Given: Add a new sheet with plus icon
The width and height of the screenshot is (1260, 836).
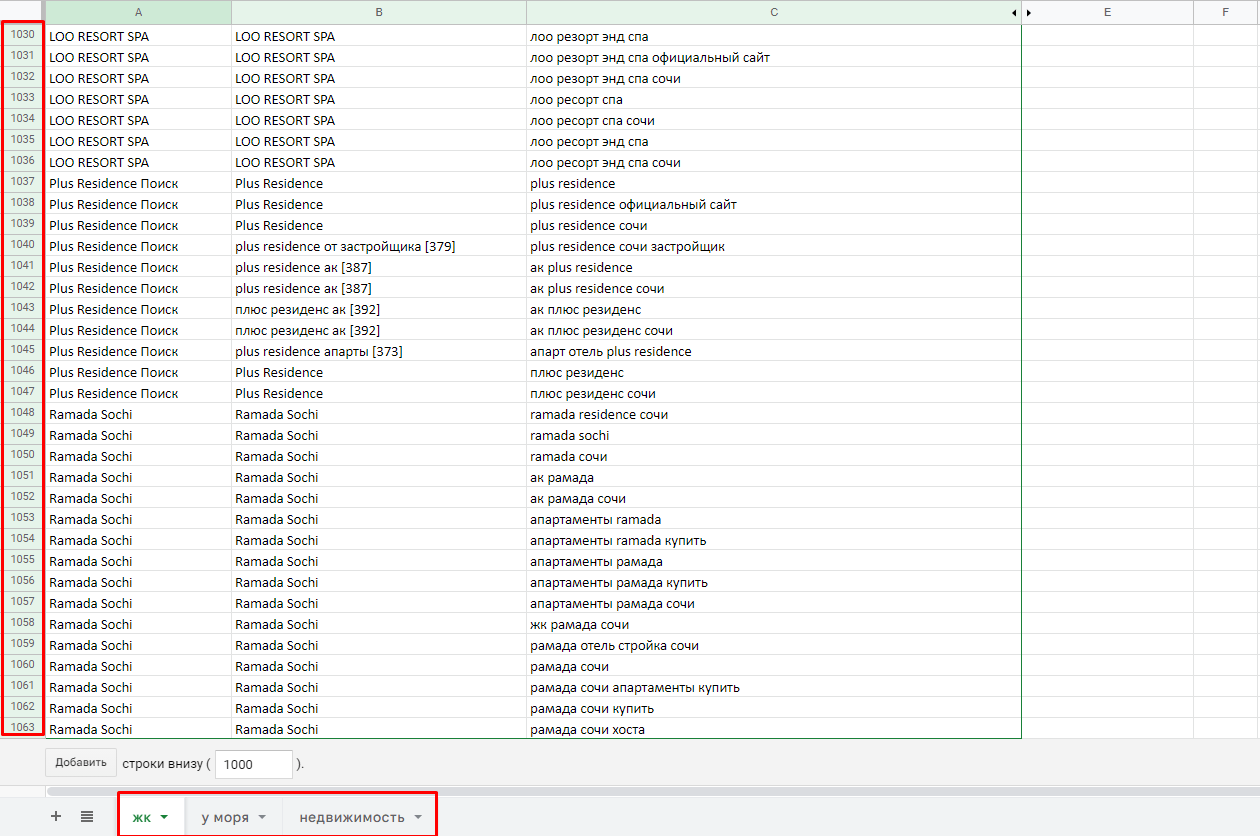Looking at the screenshot, I should click(x=56, y=816).
